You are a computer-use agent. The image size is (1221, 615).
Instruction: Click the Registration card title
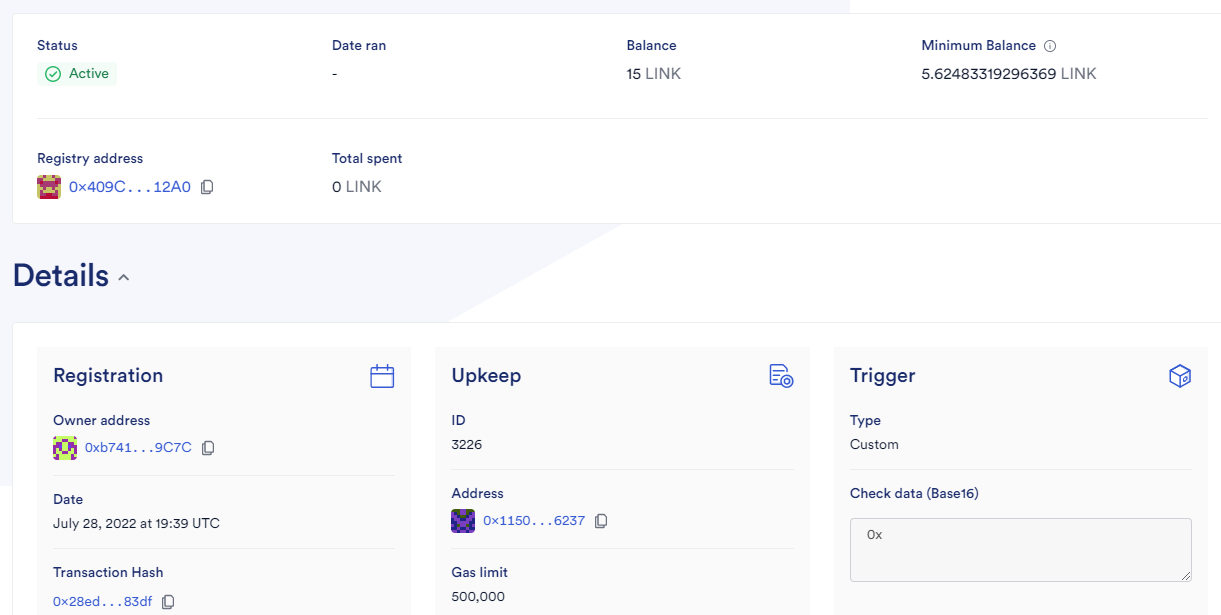(x=108, y=376)
